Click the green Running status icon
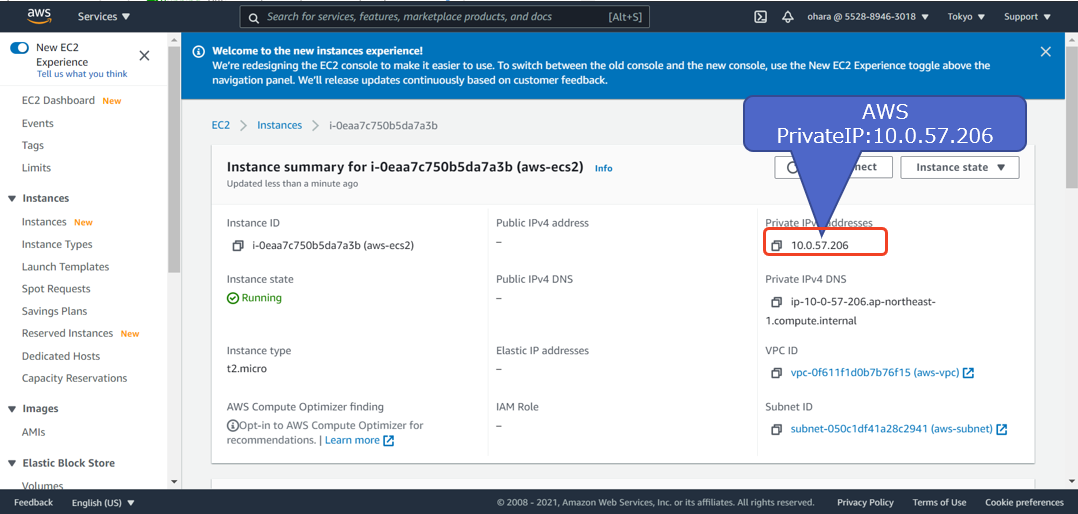 pyautogui.click(x=232, y=298)
